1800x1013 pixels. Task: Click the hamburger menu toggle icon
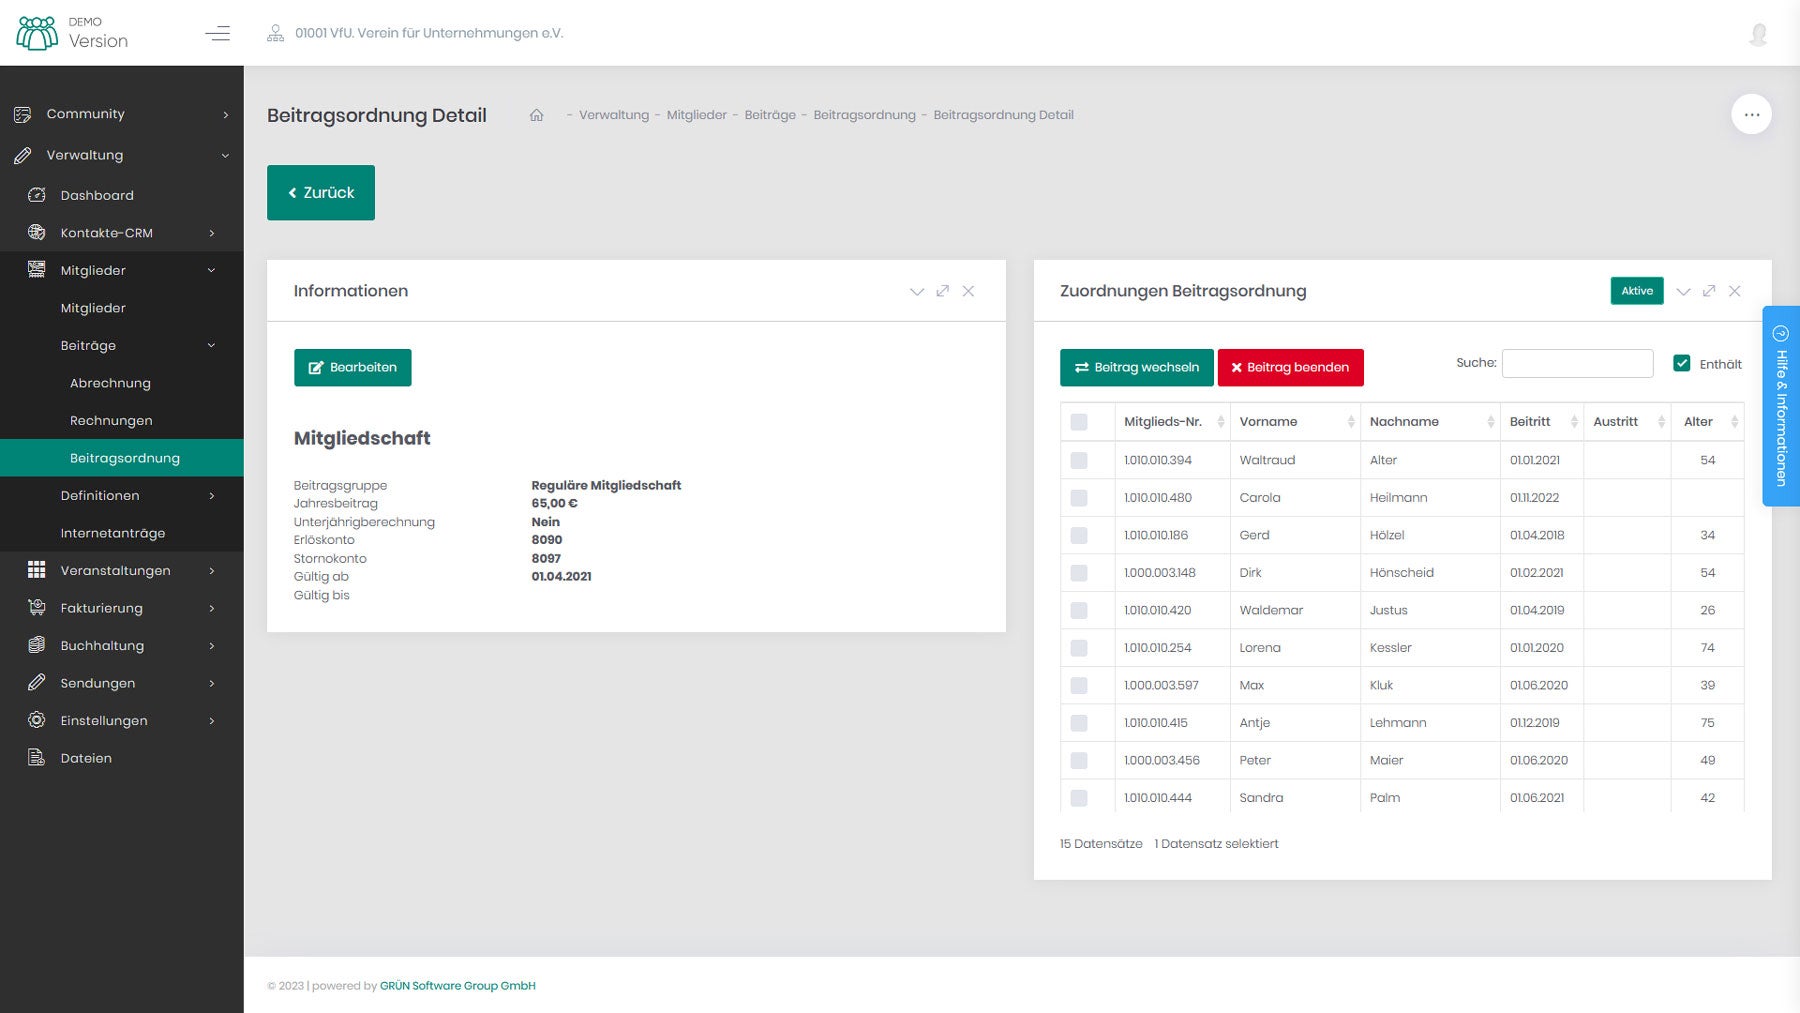(217, 33)
